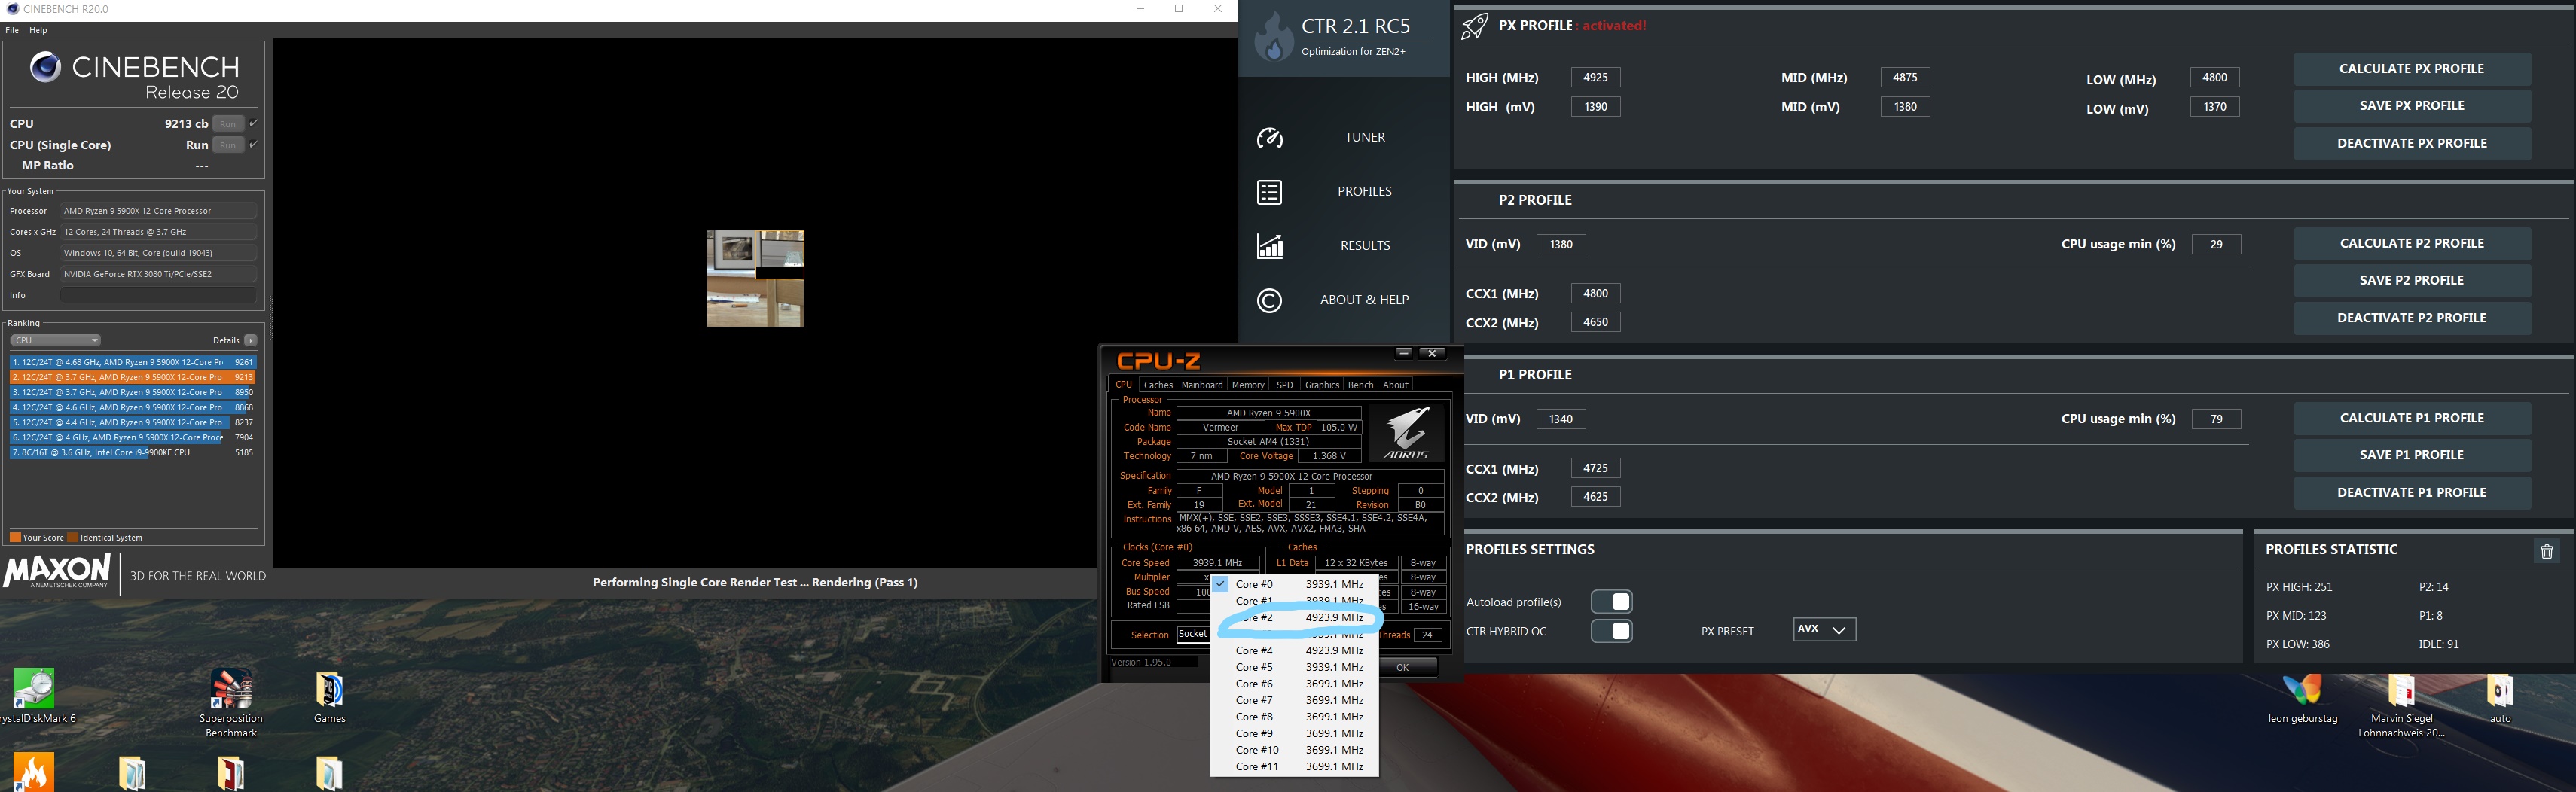Clear profiles statistic with the trash icon

tap(2547, 551)
